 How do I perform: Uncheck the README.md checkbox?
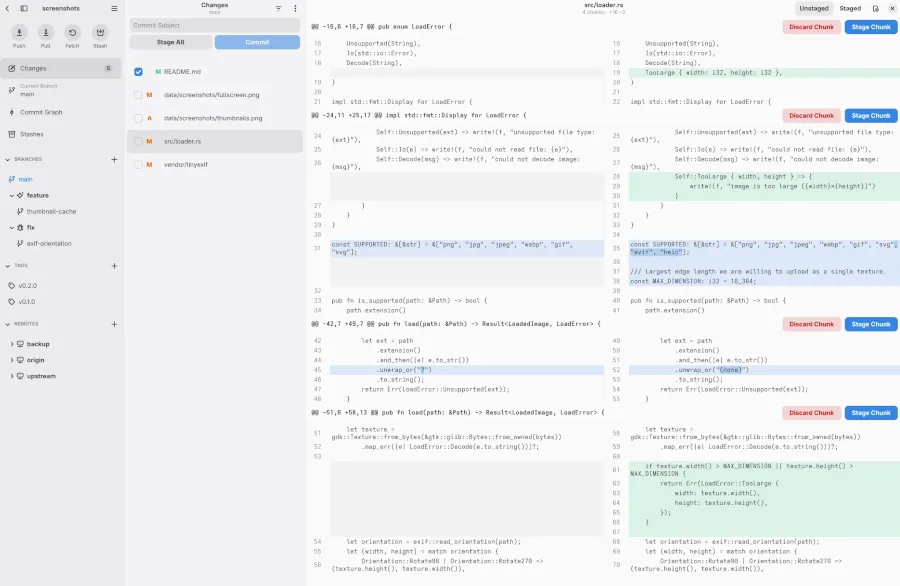[x=138, y=72]
